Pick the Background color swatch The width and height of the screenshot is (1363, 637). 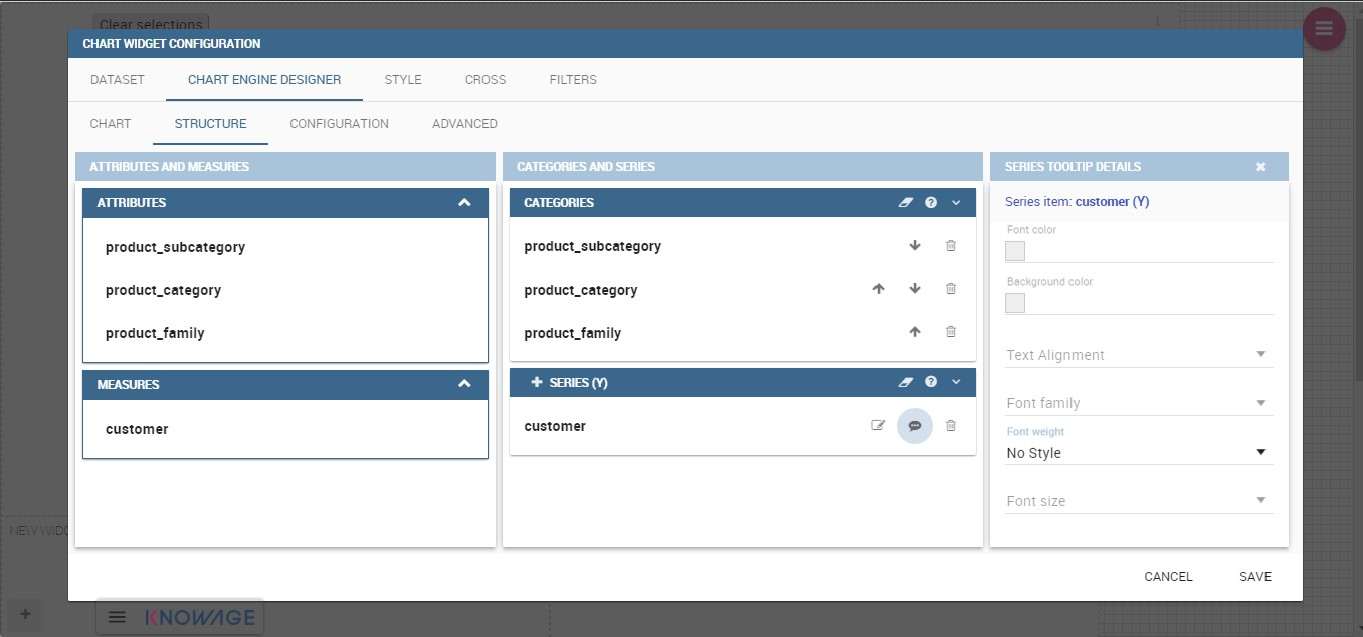(x=1015, y=303)
